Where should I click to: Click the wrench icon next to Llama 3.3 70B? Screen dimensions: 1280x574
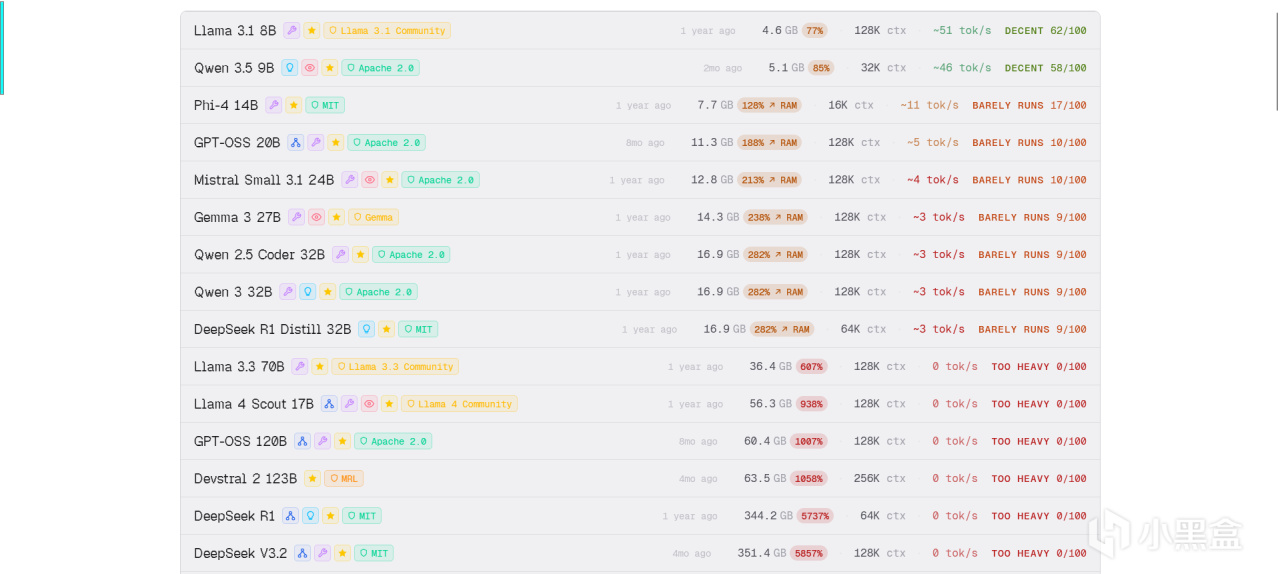click(300, 367)
